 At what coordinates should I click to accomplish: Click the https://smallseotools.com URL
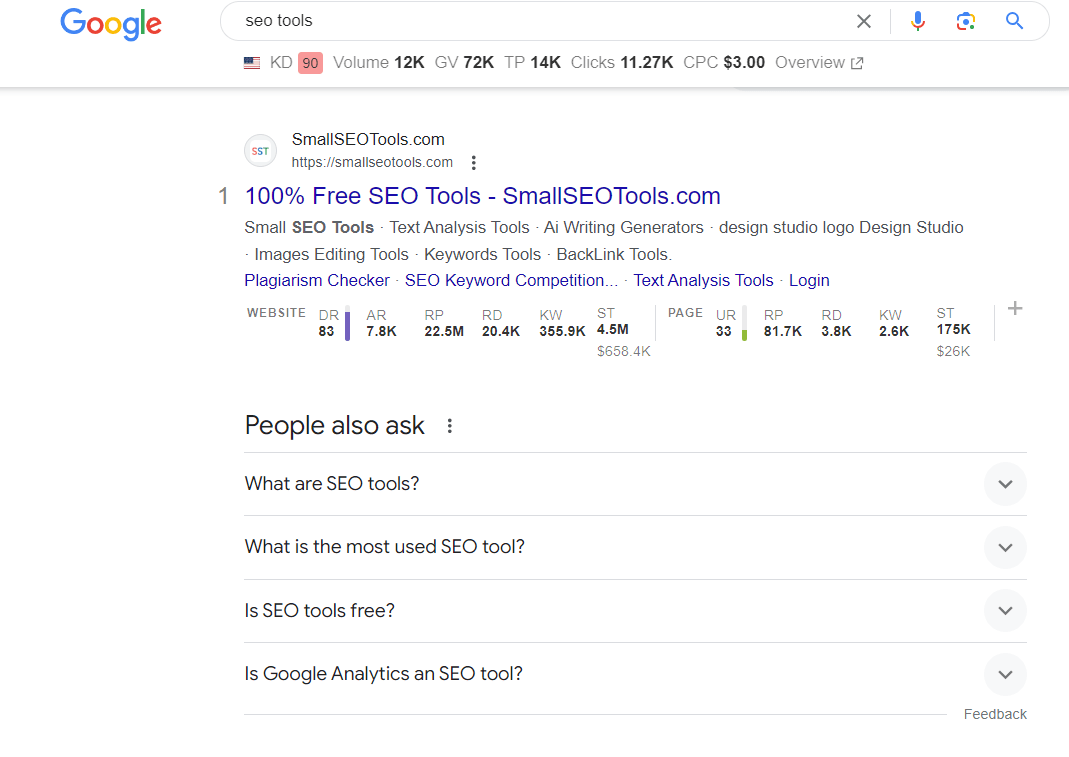pos(372,162)
